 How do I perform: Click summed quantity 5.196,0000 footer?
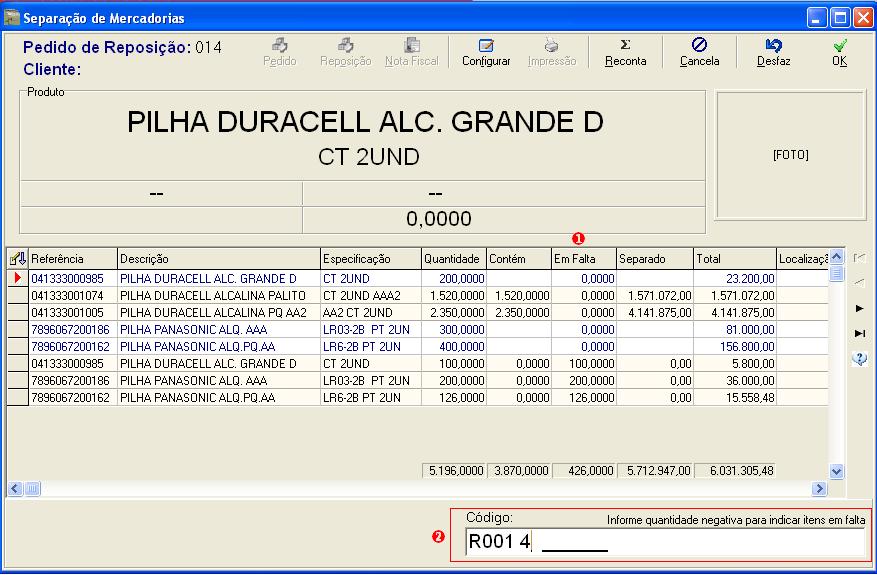pos(455,471)
